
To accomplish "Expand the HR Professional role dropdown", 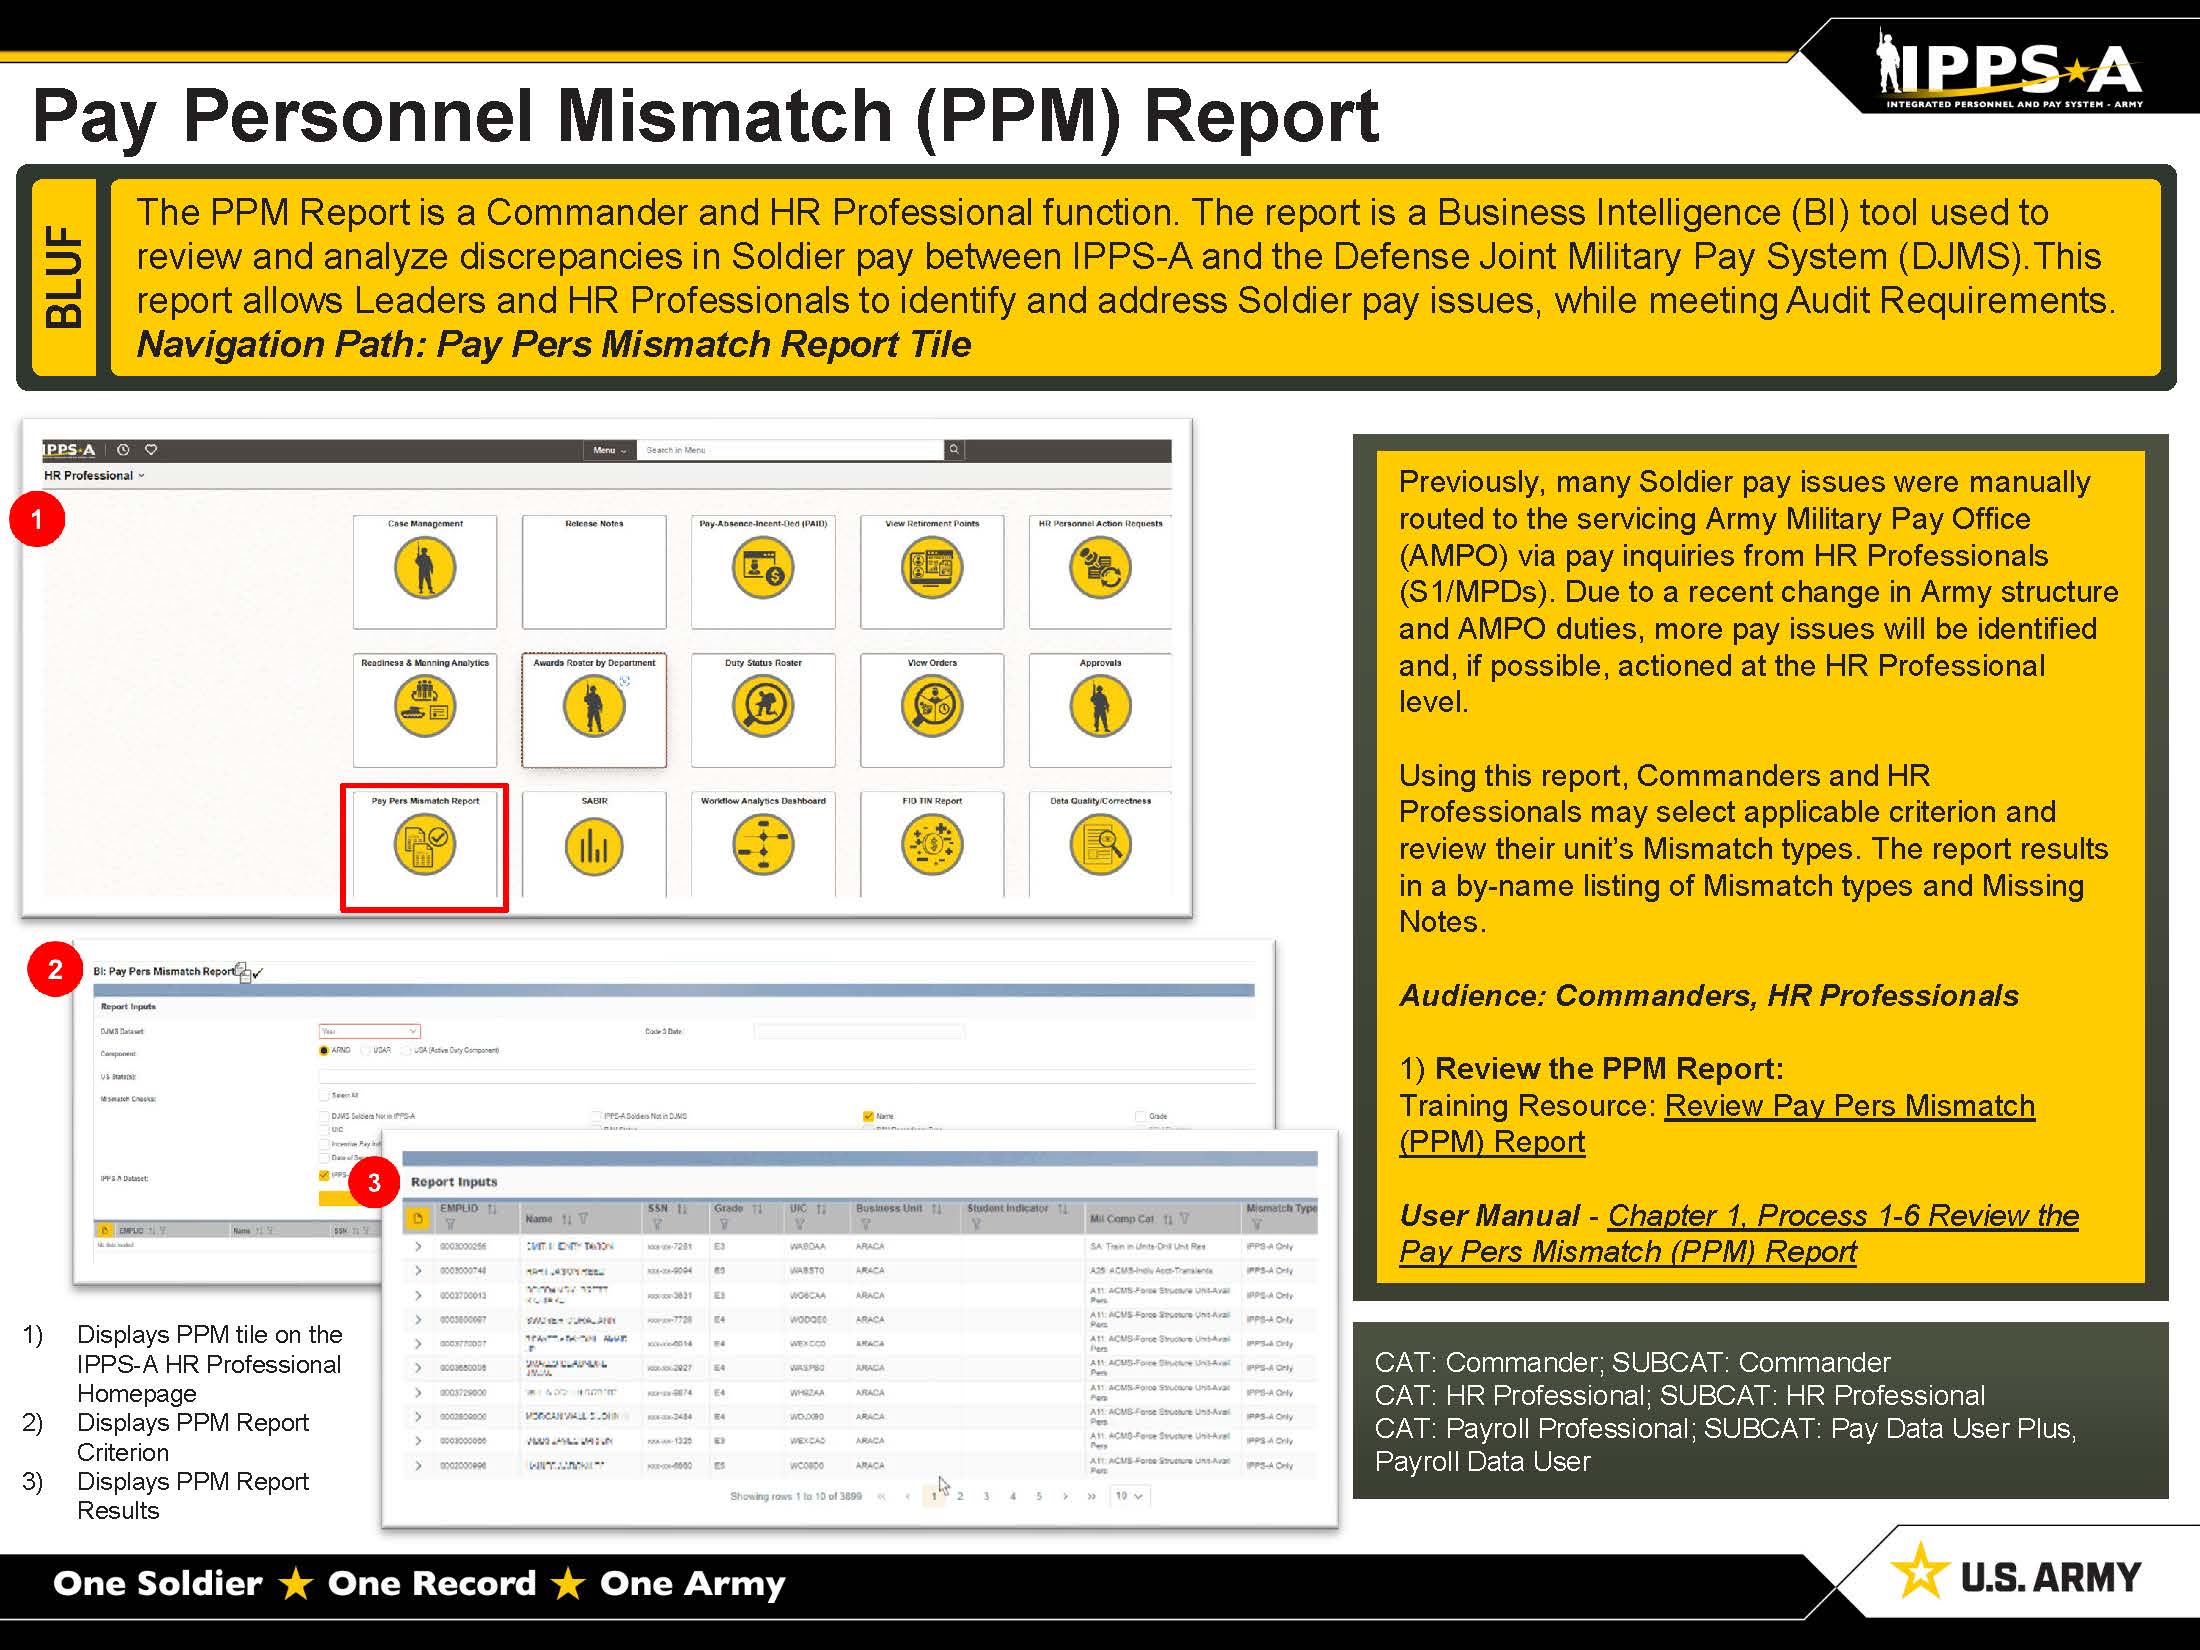I will [94, 476].
